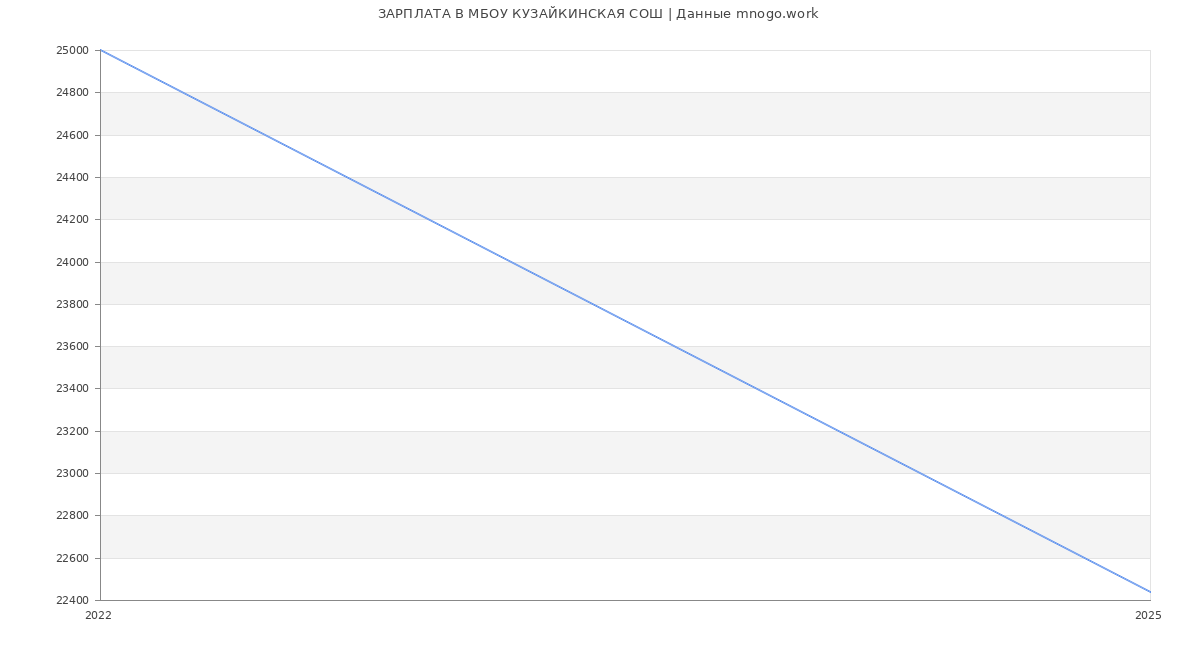Click the line's end point at 2025
Screen dimensions: 1200x650
pyautogui.click(x=1150, y=592)
